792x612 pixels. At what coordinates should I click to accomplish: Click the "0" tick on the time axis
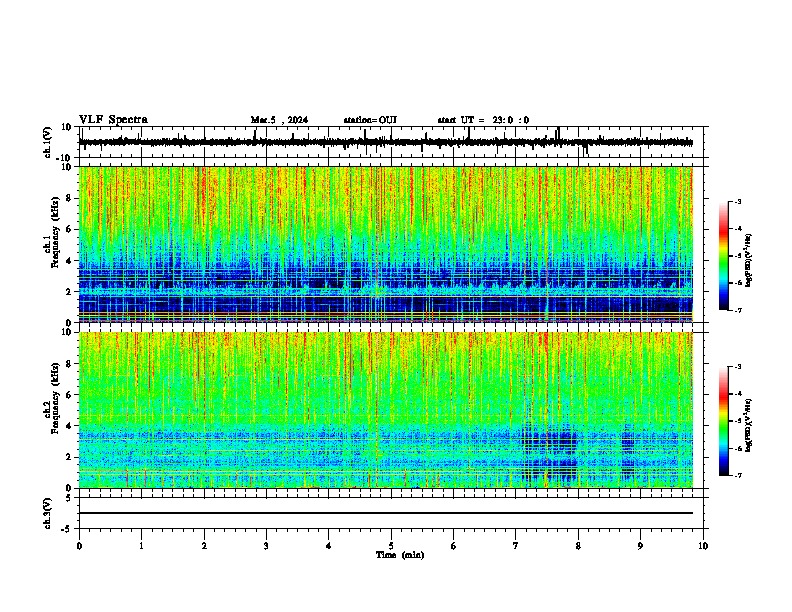(x=79, y=546)
